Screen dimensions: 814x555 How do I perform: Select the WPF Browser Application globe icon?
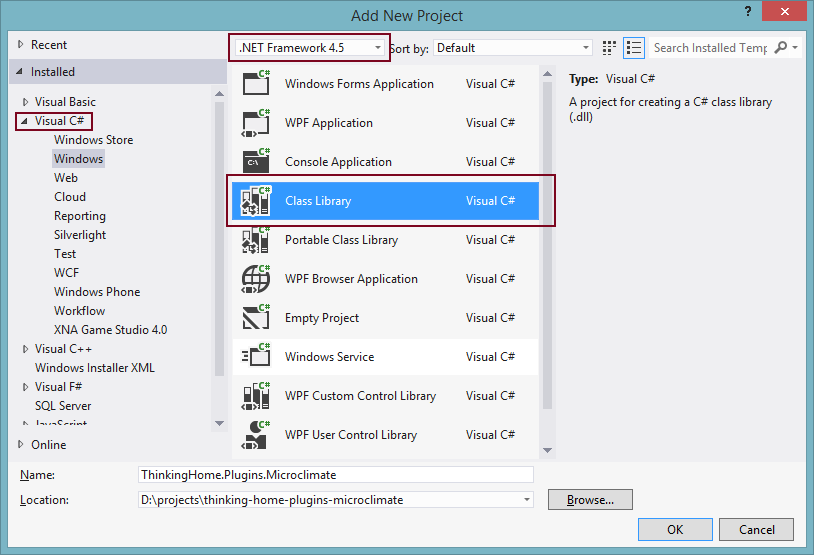point(256,278)
